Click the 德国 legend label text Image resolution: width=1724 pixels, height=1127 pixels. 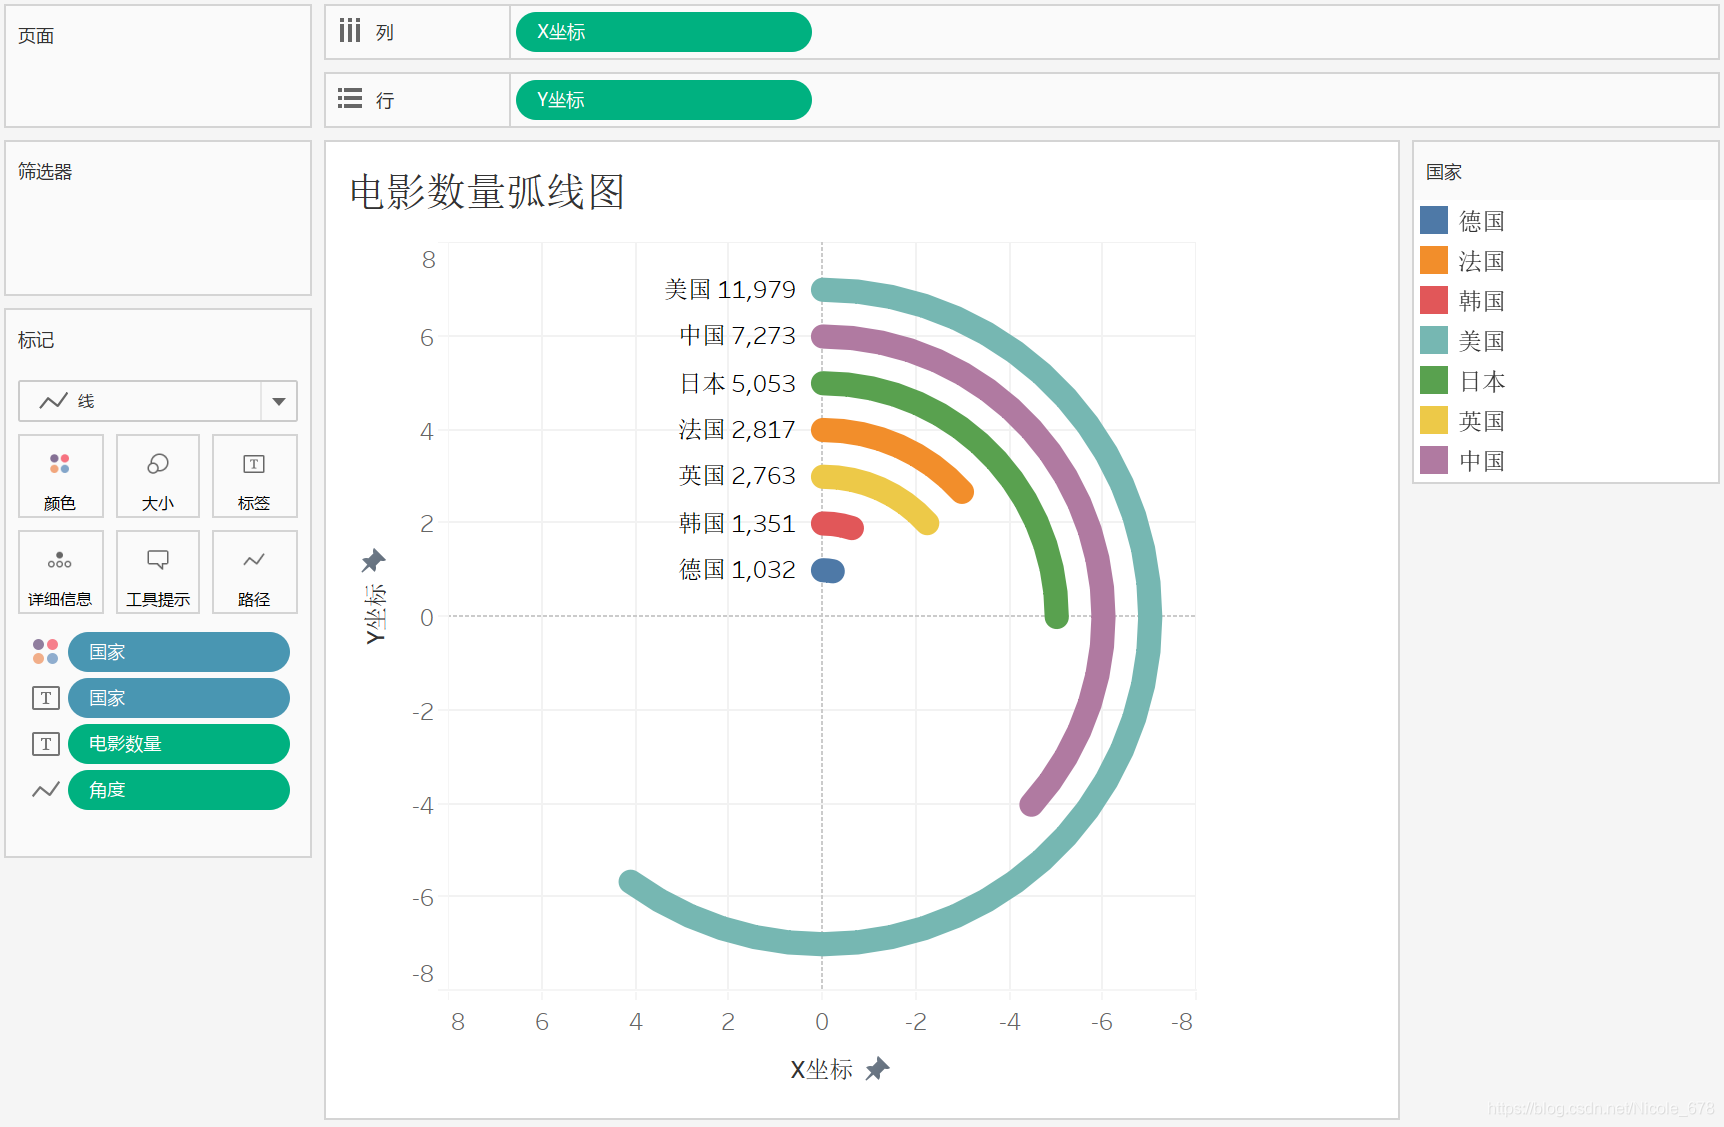coord(1482,221)
